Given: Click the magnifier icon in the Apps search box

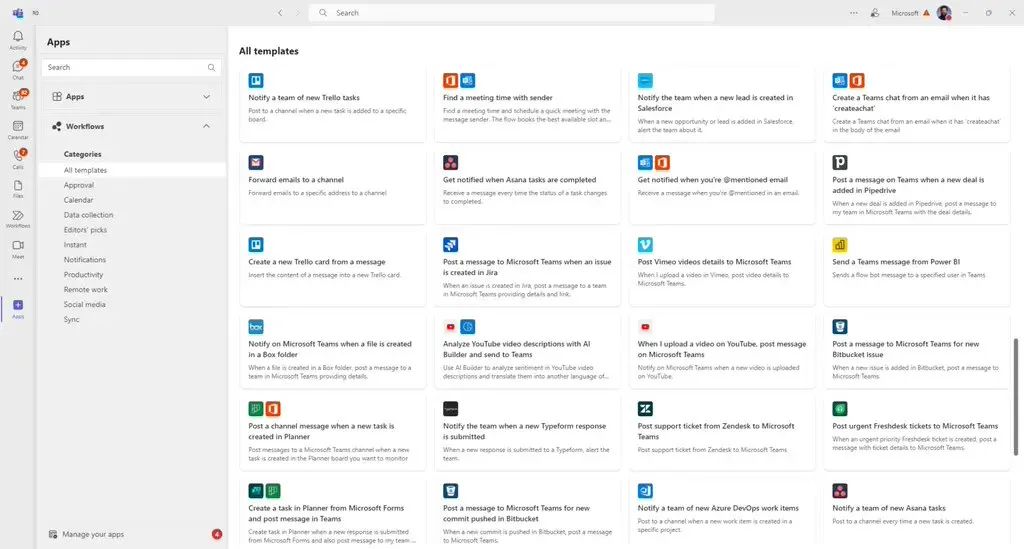Looking at the screenshot, I should pyautogui.click(x=212, y=67).
